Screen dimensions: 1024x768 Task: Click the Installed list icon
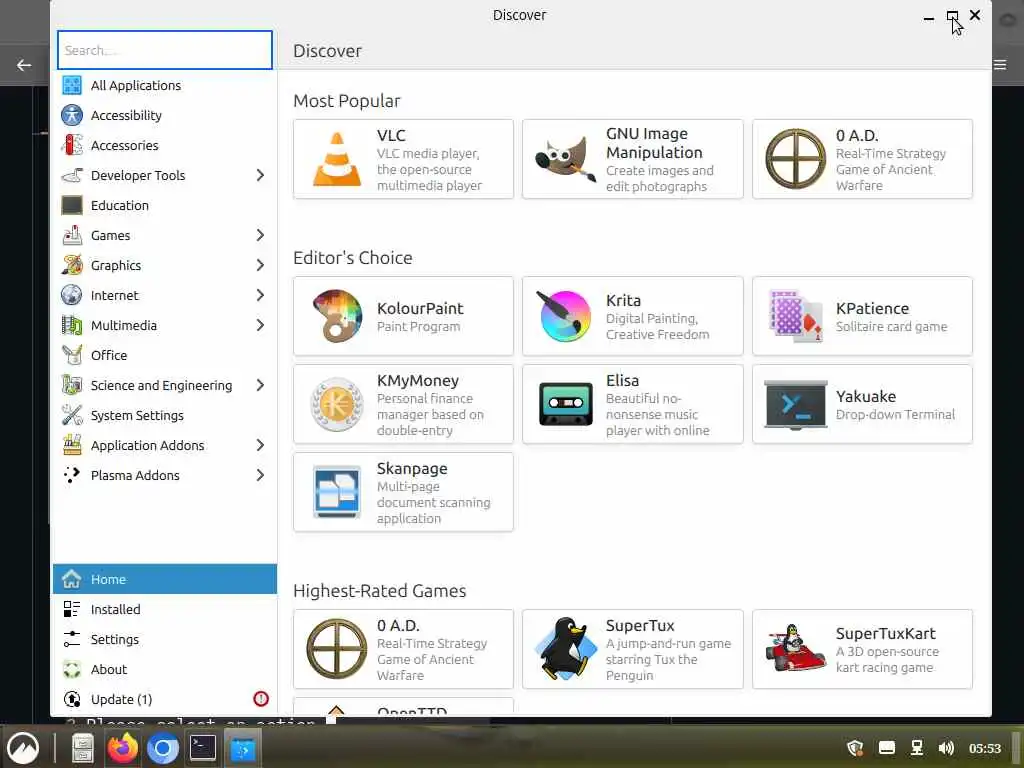click(x=72, y=609)
